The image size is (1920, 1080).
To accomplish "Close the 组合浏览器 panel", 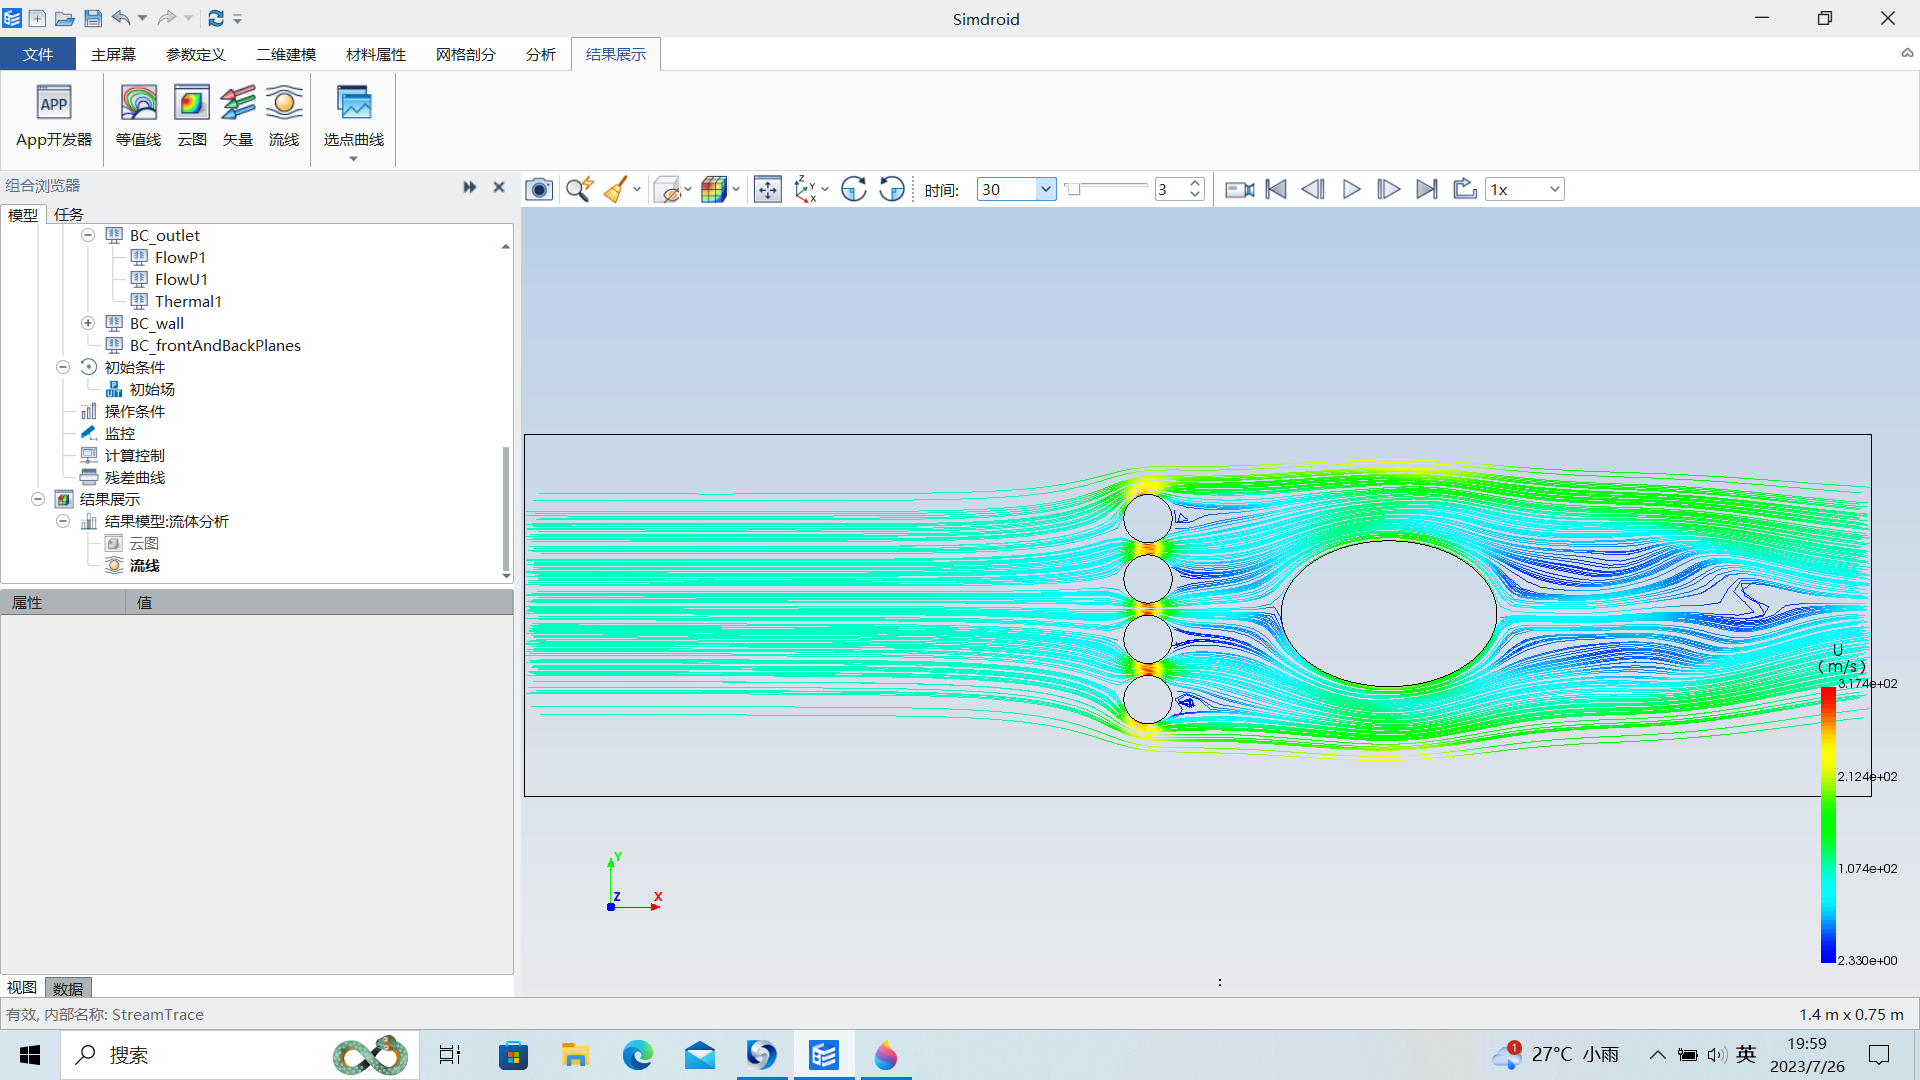I will click(499, 187).
